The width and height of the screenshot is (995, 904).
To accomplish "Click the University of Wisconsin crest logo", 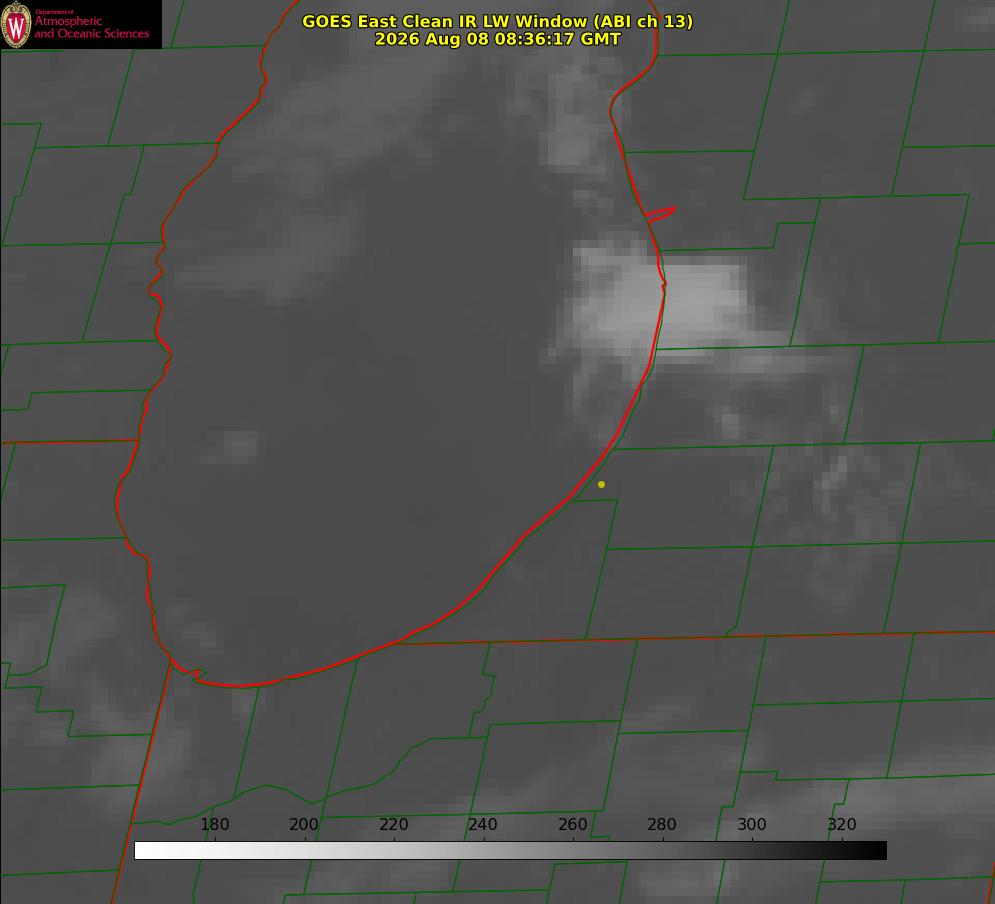I will (16, 25).
